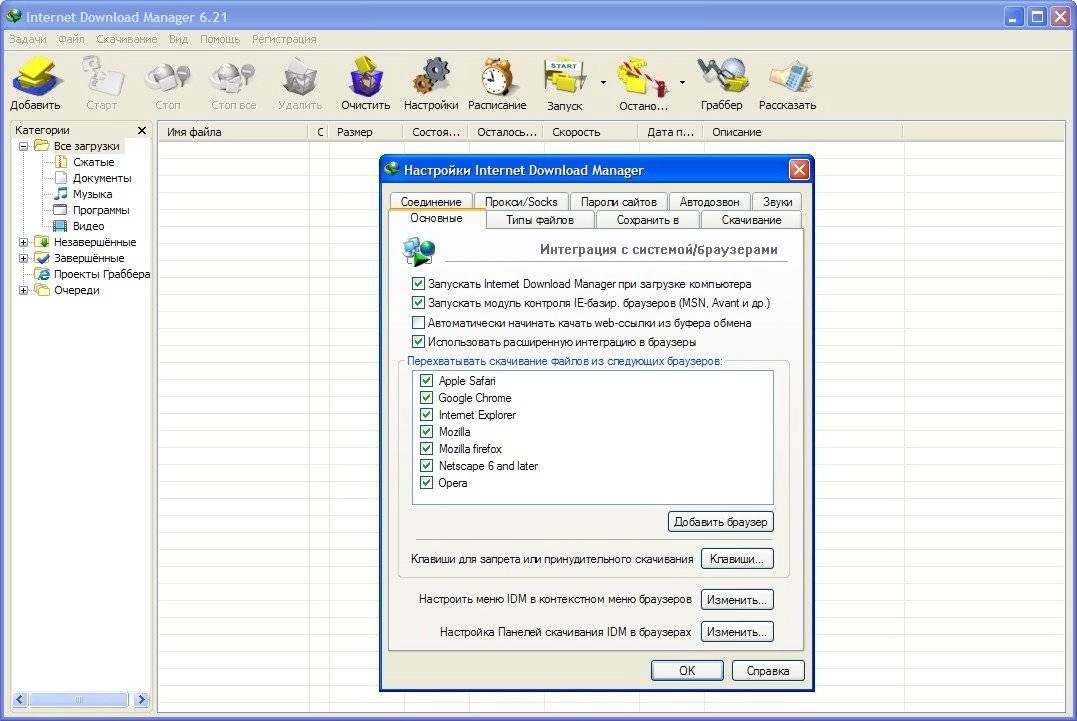Close the Категории panel with the X
Viewport: 1077px width, 721px height.
click(x=141, y=130)
